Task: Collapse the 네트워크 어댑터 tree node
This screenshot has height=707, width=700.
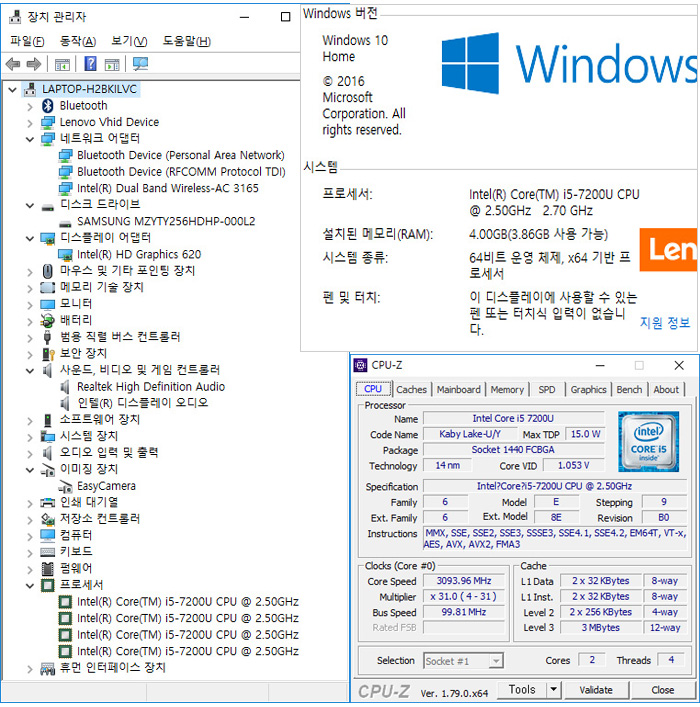Action: [29, 138]
